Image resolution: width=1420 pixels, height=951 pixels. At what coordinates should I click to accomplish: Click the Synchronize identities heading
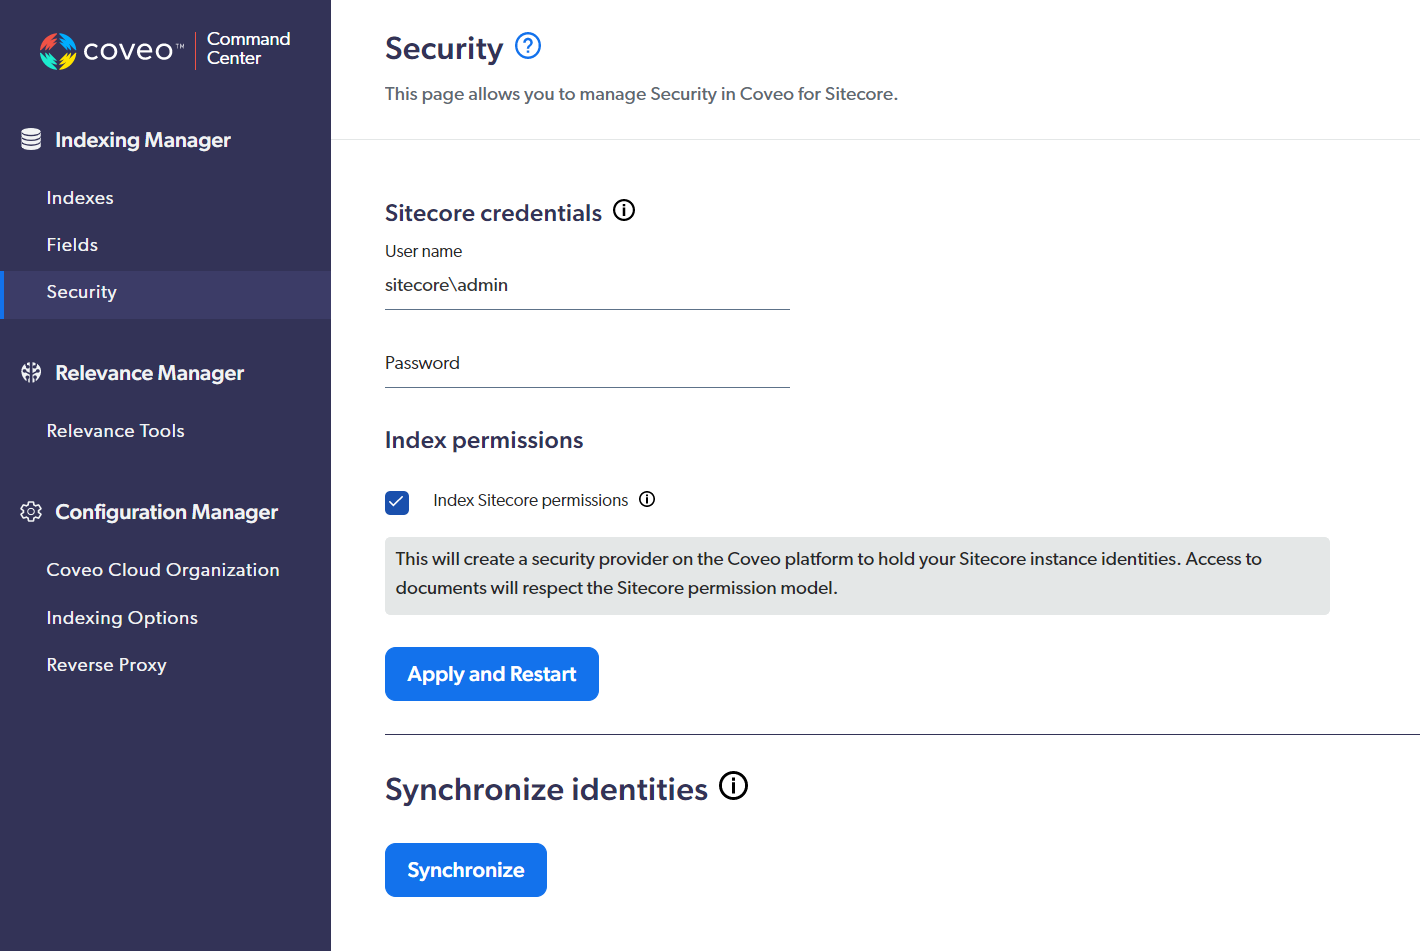[546, 789]
